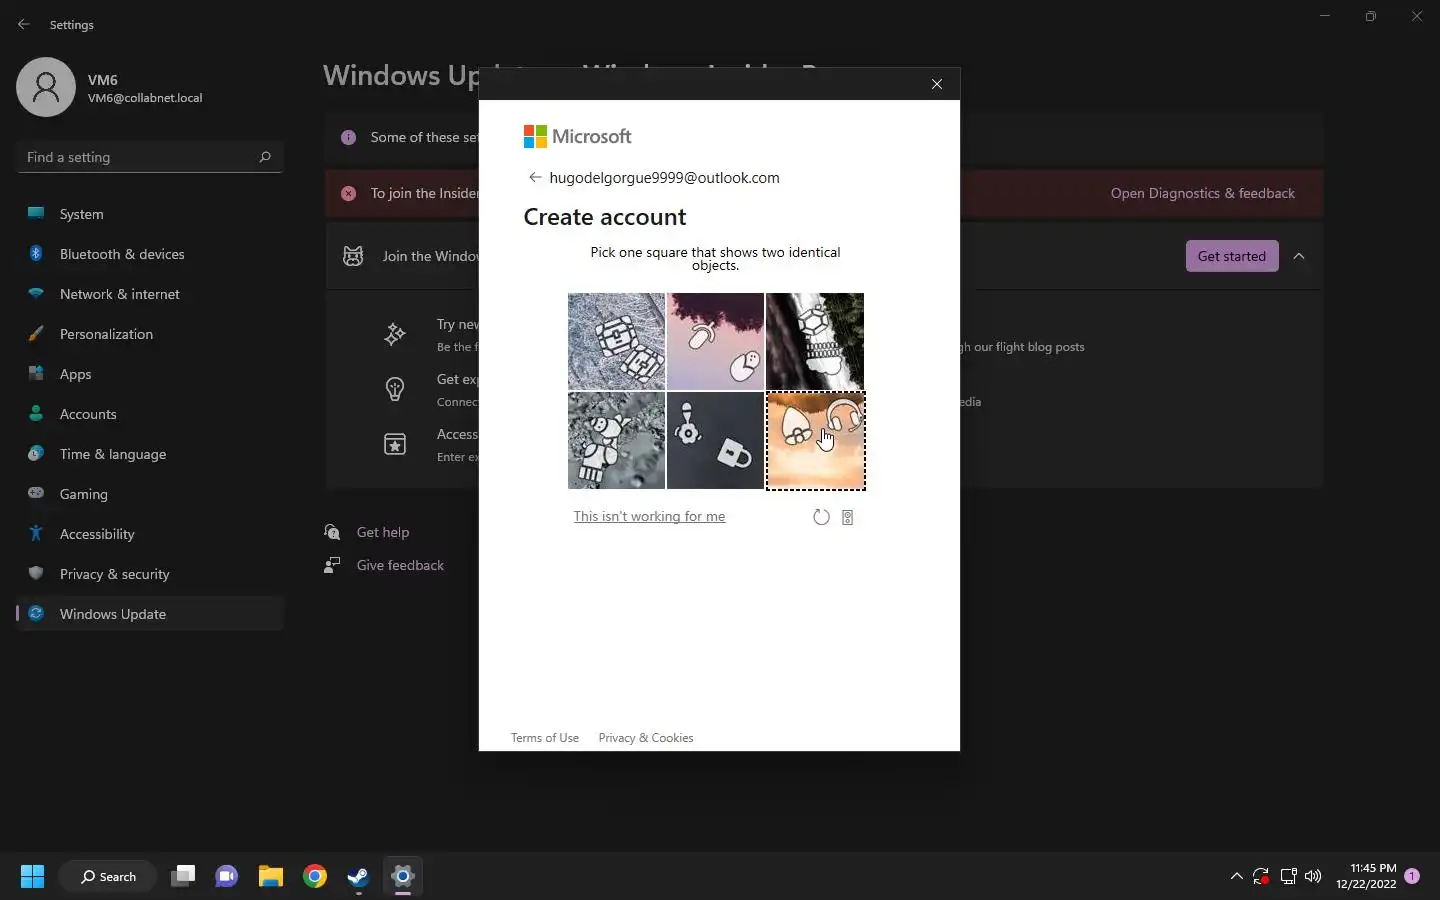Click Settings gear icon on taskbar
This screenshot has height=900, width=1440.
(x=403, y=877)
